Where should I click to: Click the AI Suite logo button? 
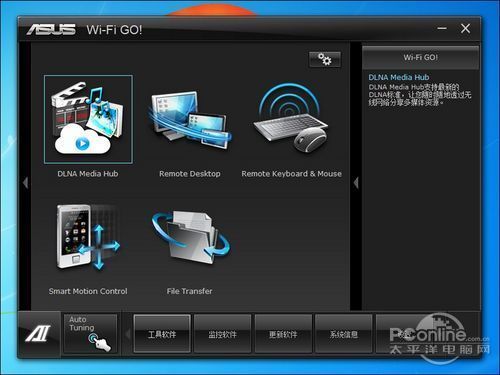(x=39, y=334)
